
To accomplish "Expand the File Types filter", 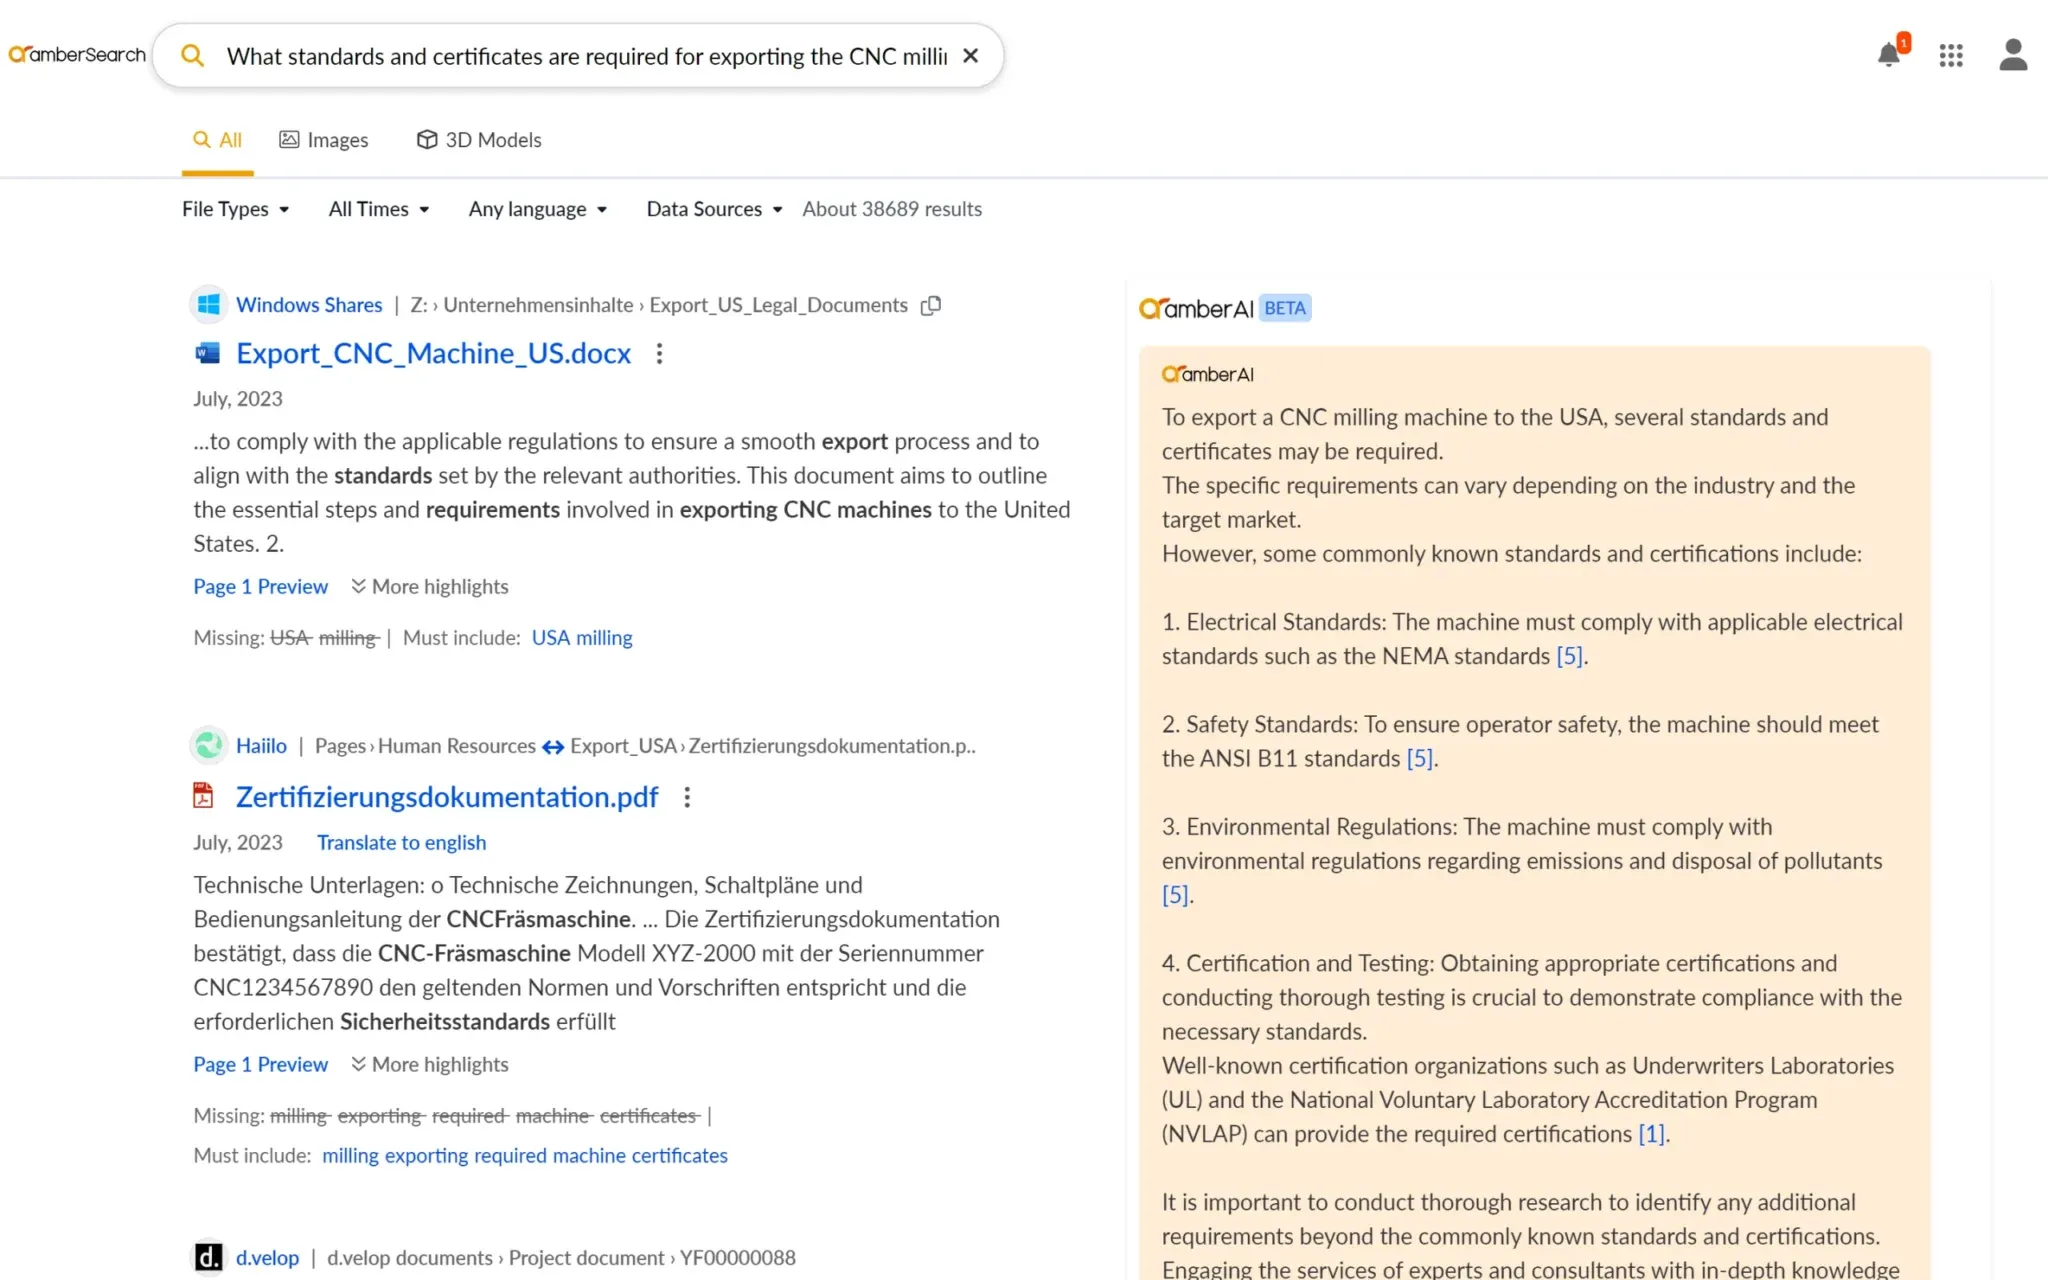I will click(x=235, y=209).
